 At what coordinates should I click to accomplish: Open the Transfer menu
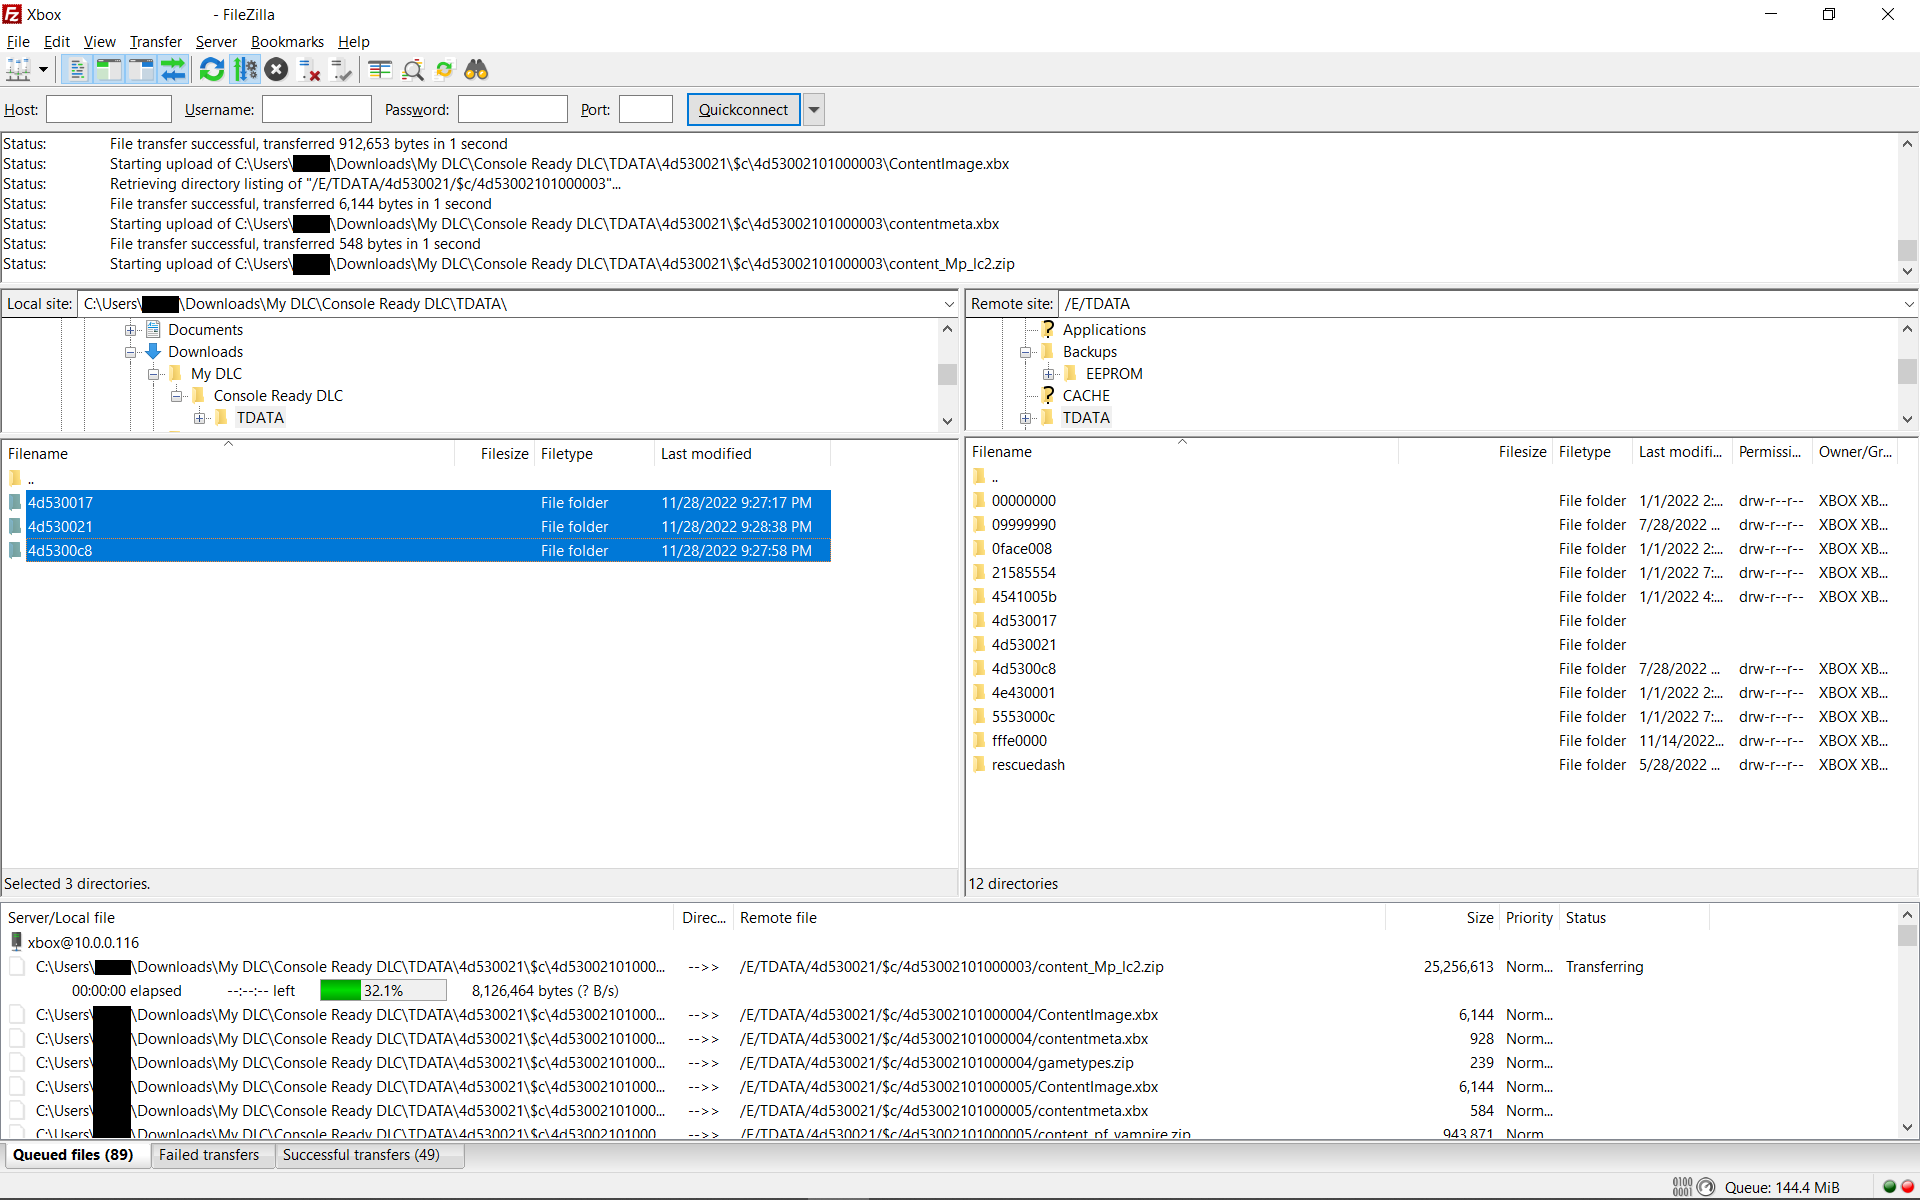pyautogui.click(x=155, y=42)
